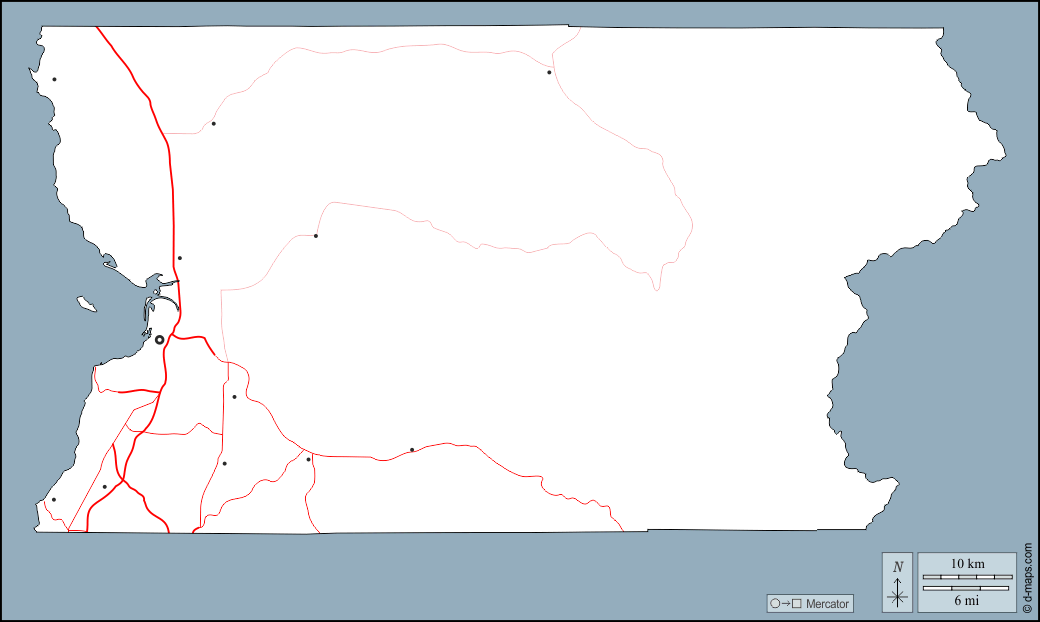1040x622 pixels.
Task: Select the northeastern-most city dot on thin road
Action: pos(549,72)
